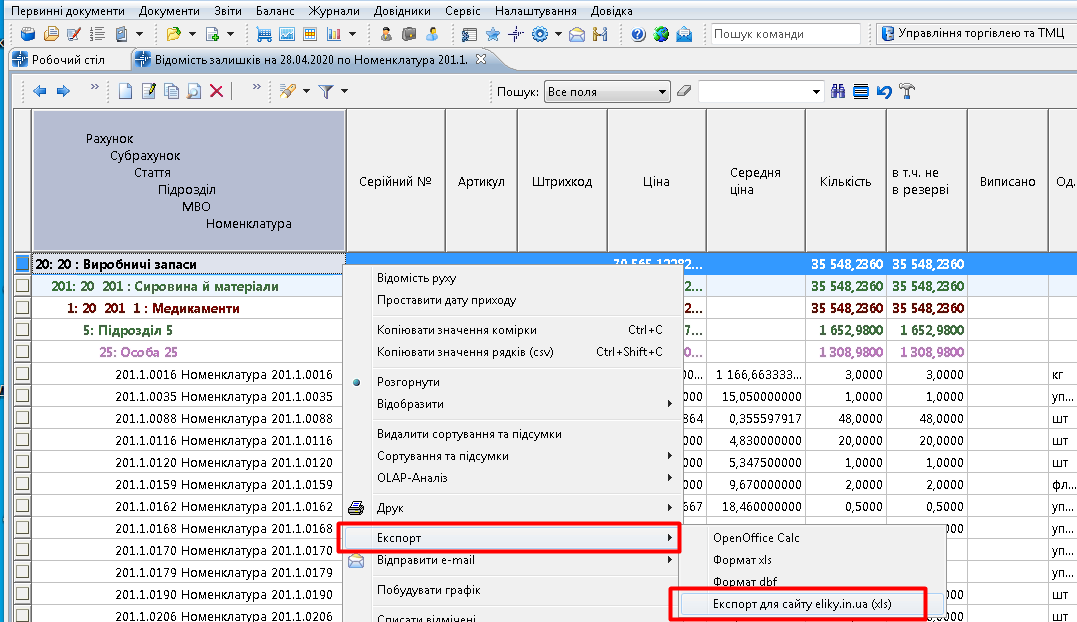Tick checkbox for row 201.1.0016
The image size is (1077, 622).
(22, 374)
